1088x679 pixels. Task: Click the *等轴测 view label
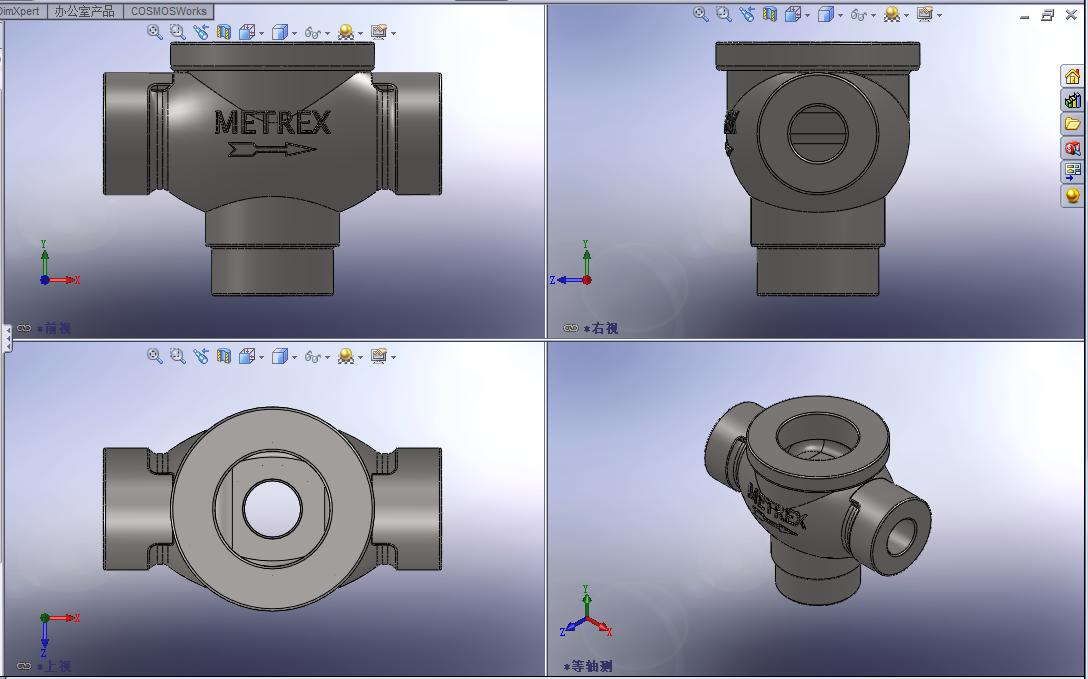(x=588, y=666)
